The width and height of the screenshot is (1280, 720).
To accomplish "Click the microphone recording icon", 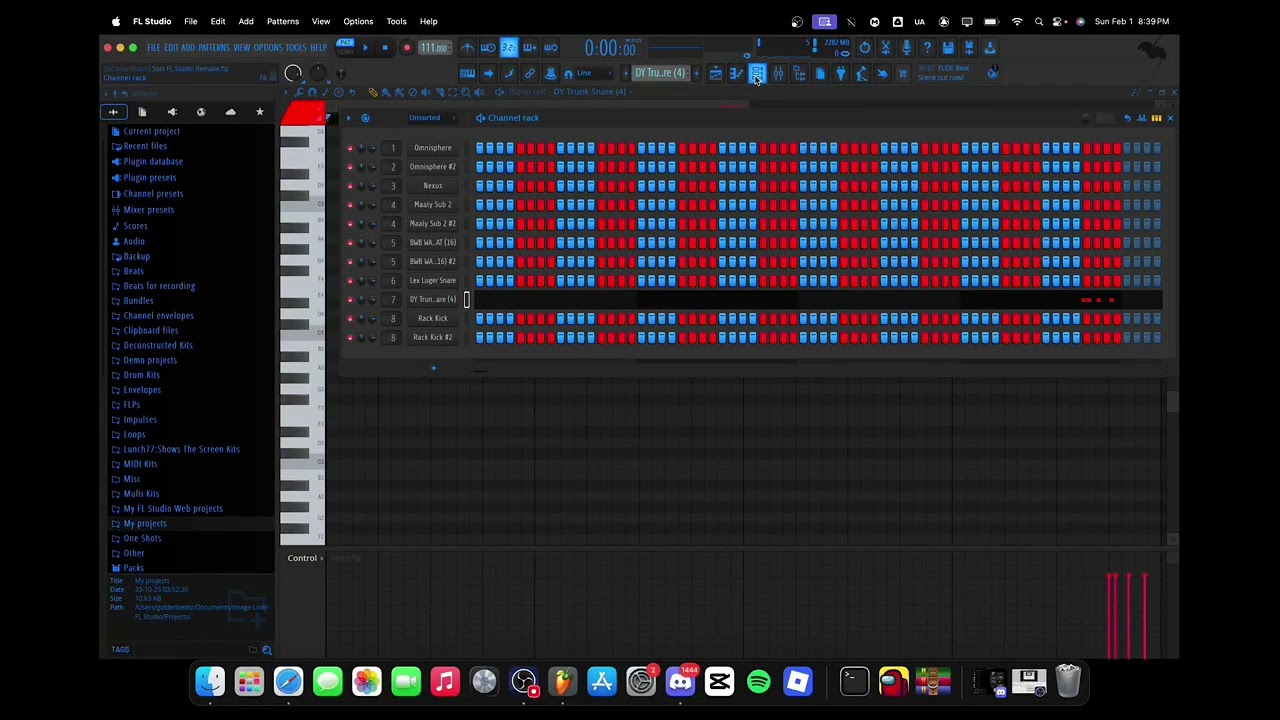I will 906,47.
